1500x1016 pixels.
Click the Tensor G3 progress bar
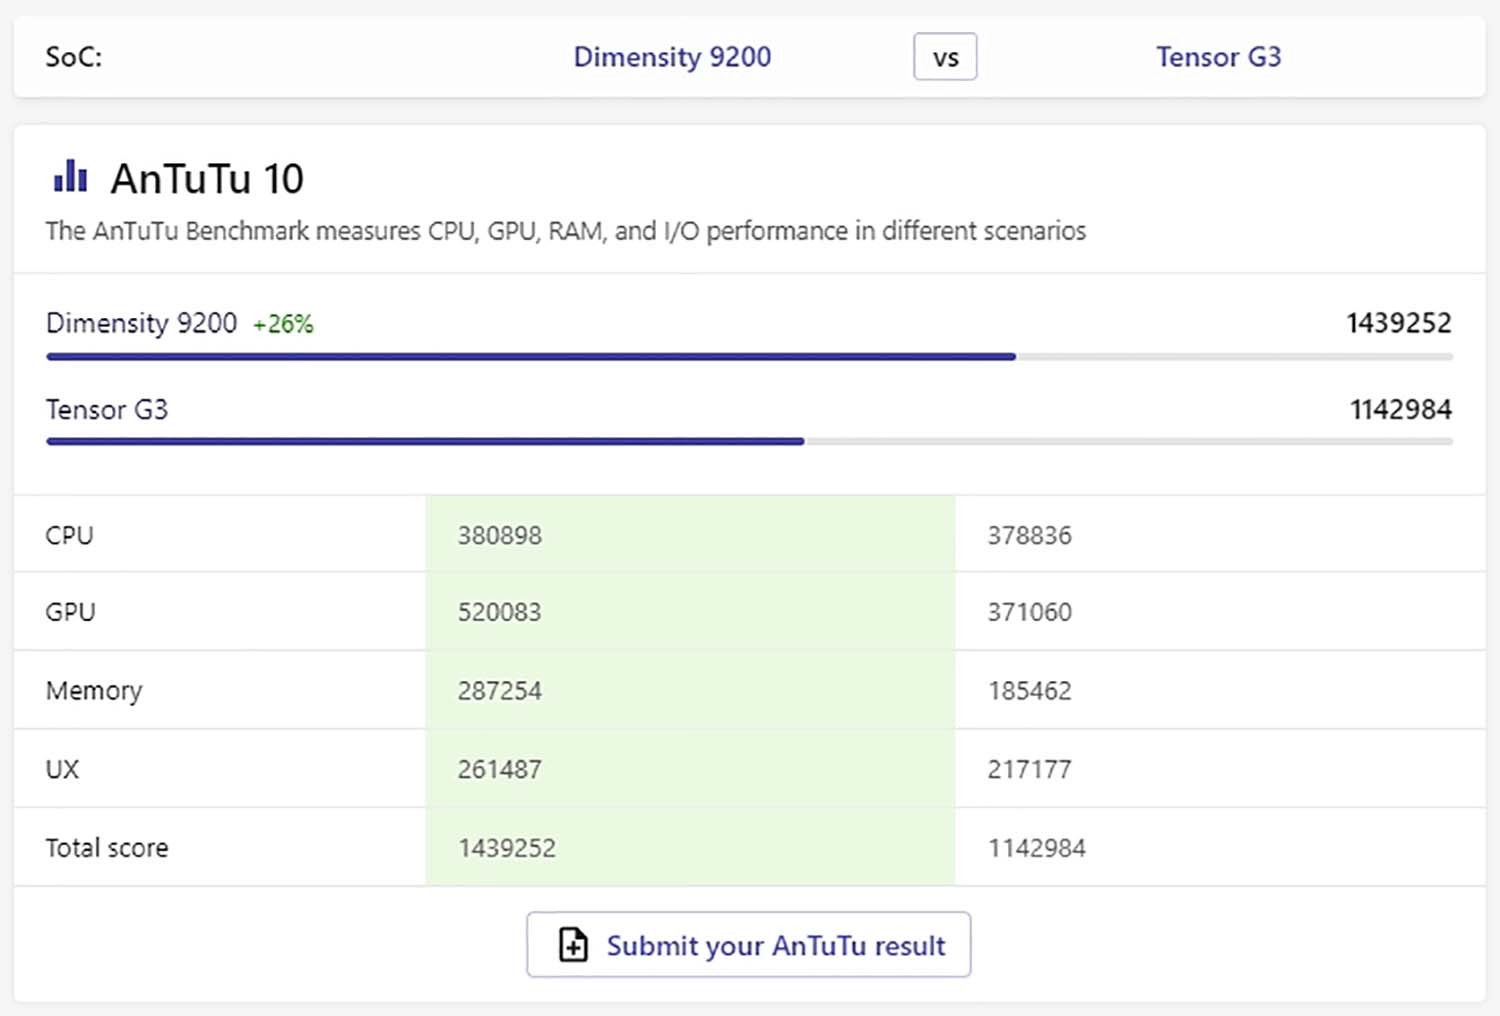749,441
